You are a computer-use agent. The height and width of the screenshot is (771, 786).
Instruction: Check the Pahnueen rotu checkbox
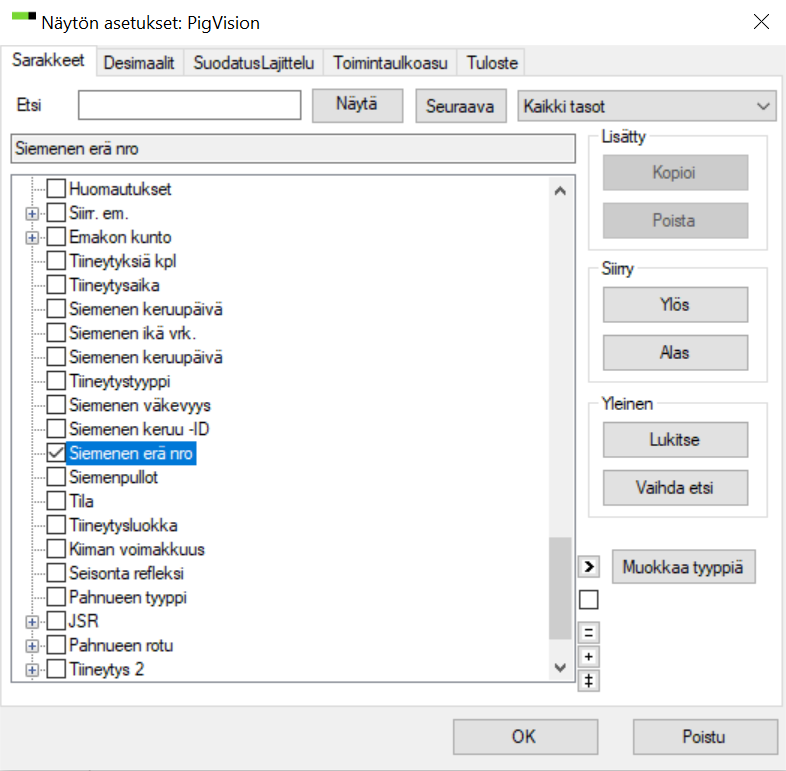click(x=56, y=645)
